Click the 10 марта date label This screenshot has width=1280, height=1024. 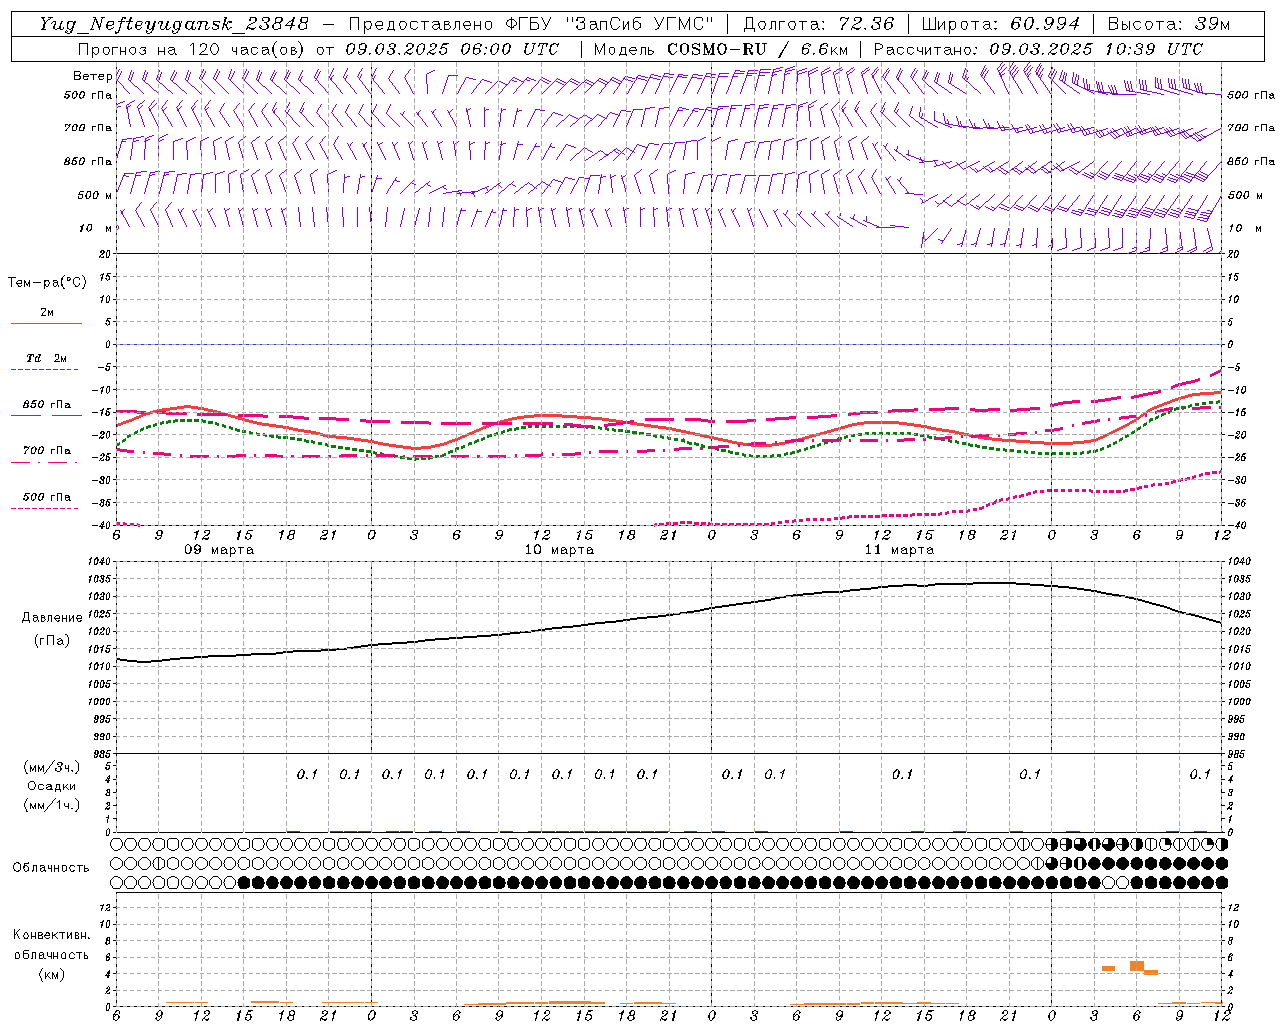(559, 550)
